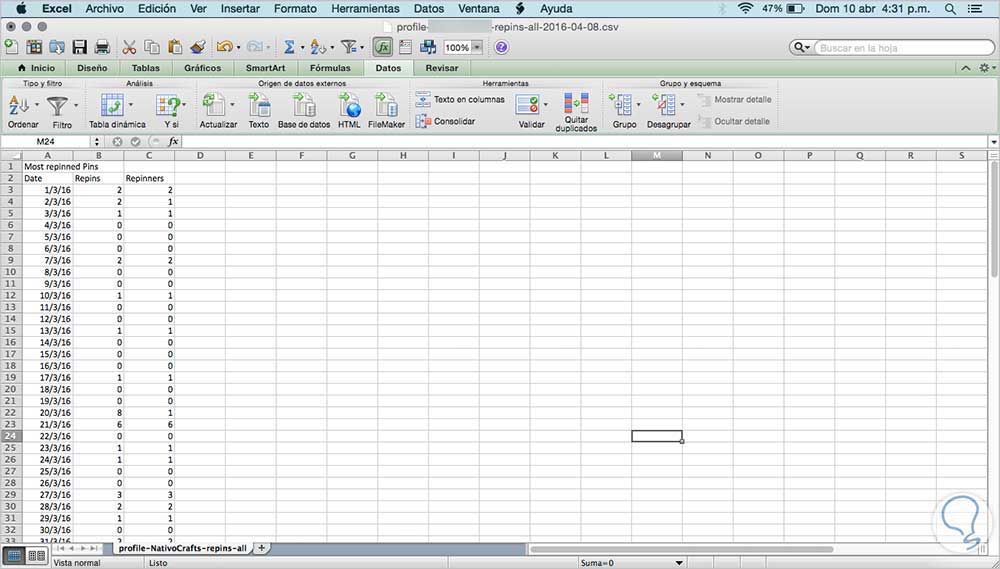This screenshot has height=569, width=1000.
Task: Open the zoom percentage dropdown
Action: coord(476,47)
